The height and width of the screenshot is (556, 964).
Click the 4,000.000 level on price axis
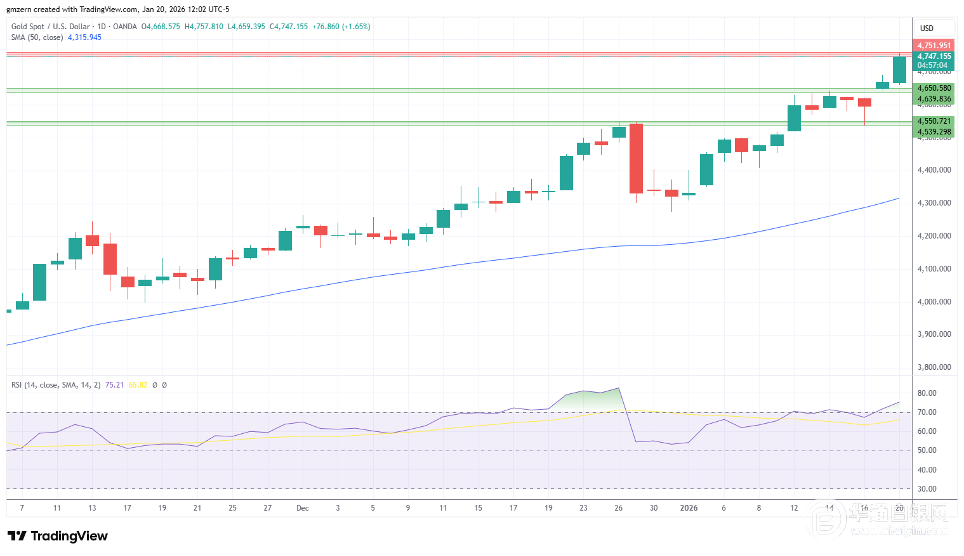click(933, 302)
